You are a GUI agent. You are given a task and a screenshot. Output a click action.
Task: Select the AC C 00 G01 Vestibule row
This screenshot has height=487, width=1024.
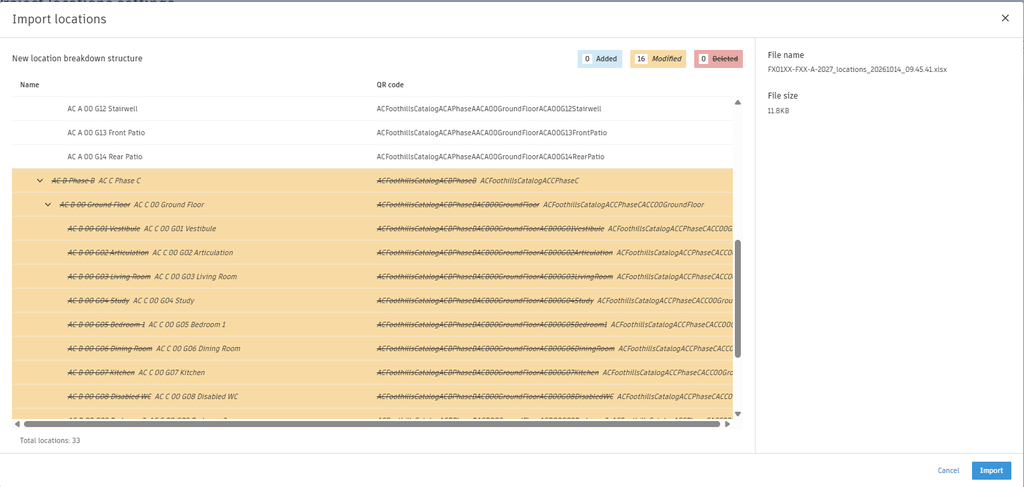[372, 228]
